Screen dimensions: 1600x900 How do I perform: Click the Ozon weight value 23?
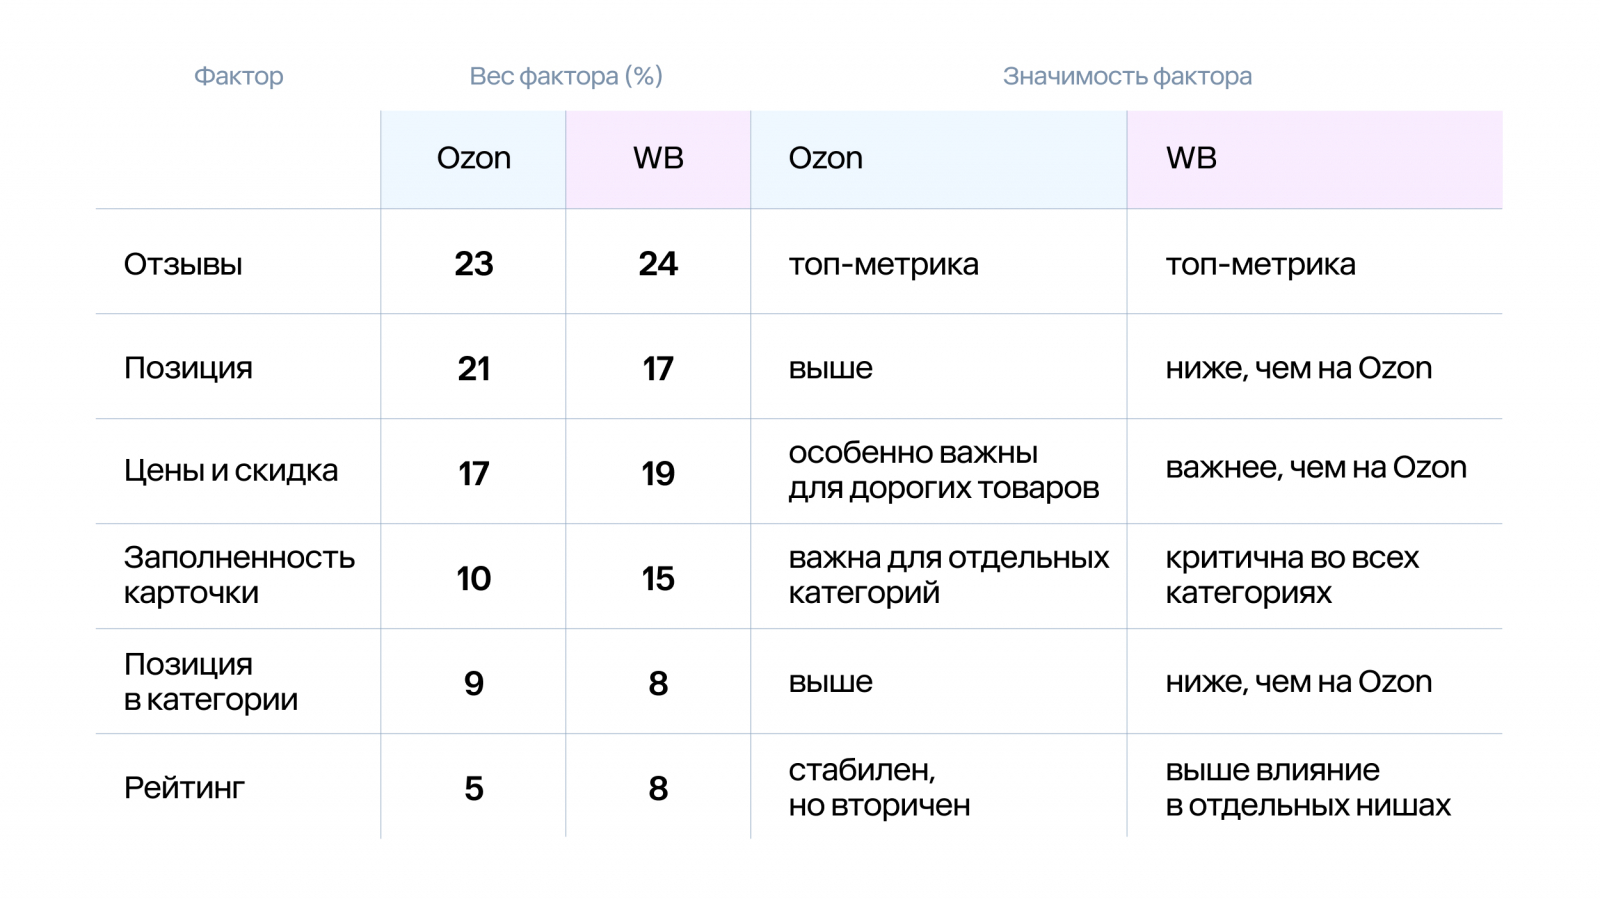click(473, 264)
